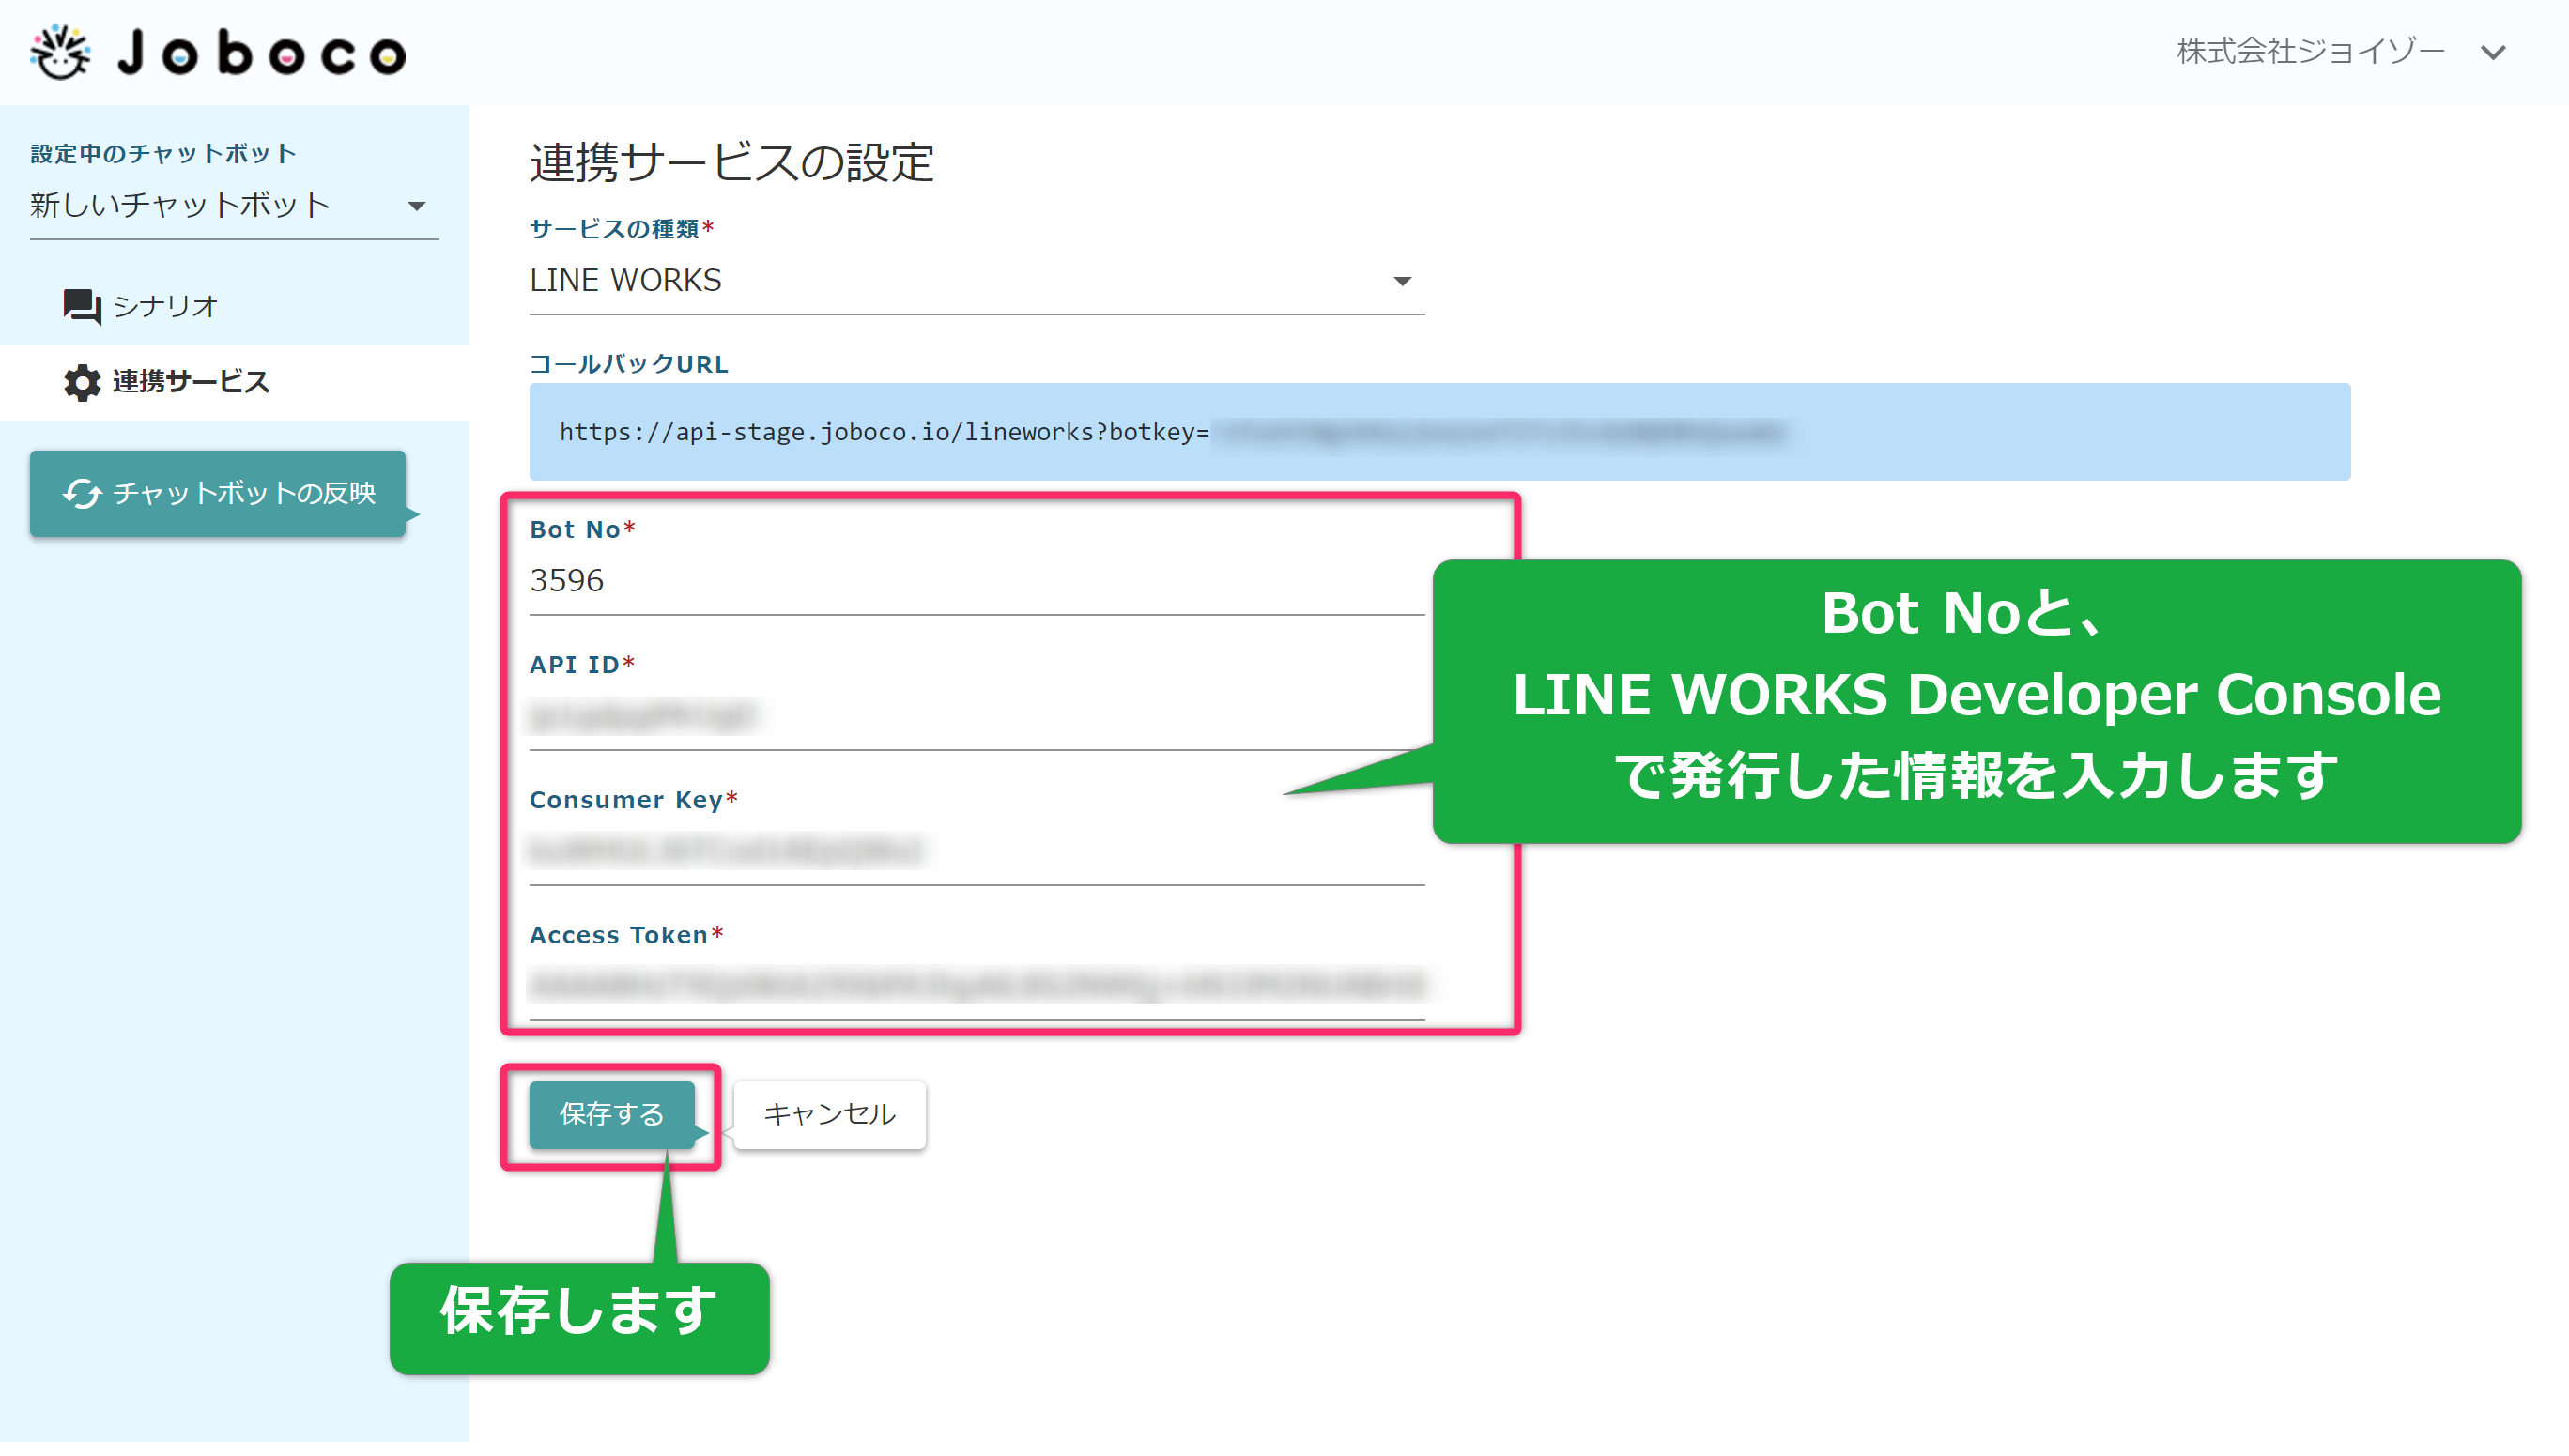
Task: Open the シナリオ sidebar menu item
Action: coord(234,306)
